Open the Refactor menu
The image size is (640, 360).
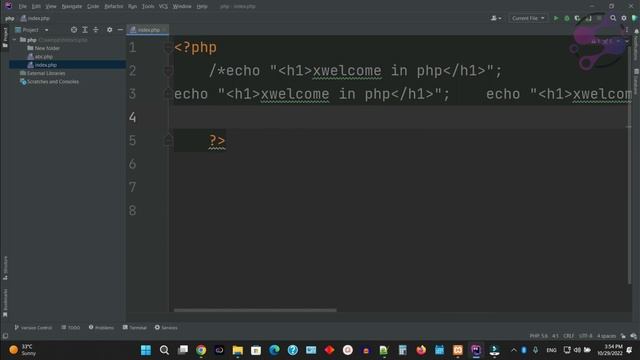114,7
